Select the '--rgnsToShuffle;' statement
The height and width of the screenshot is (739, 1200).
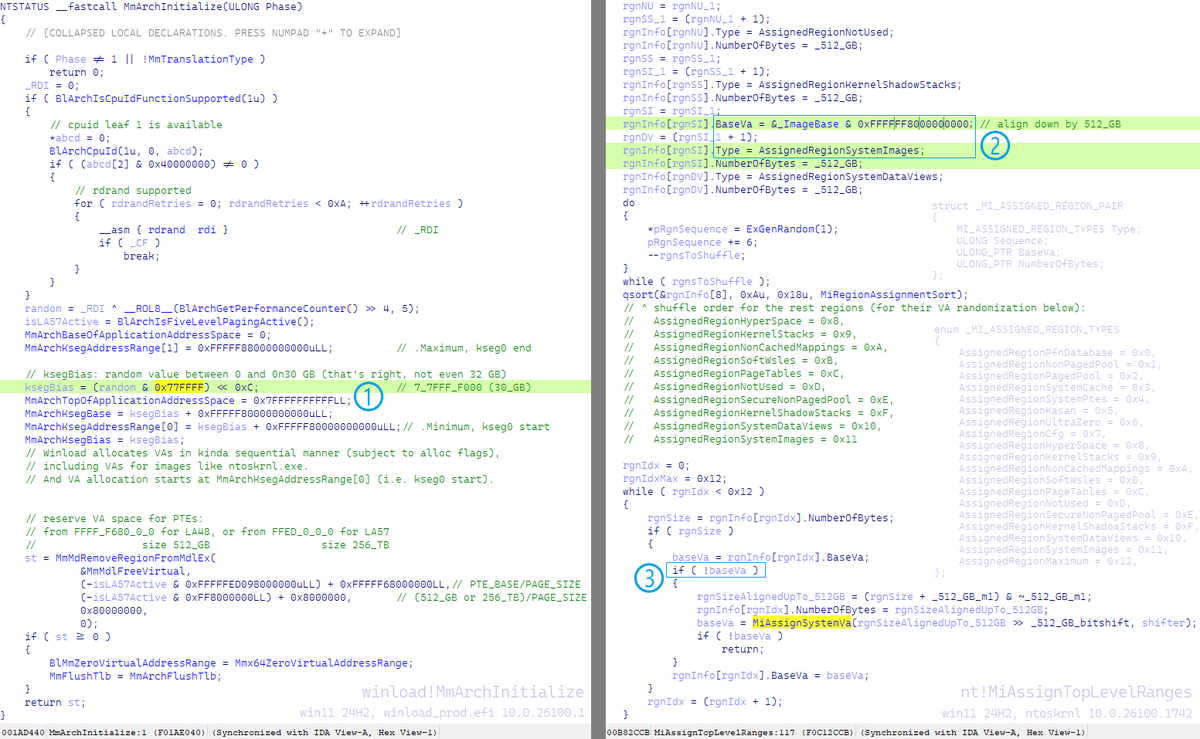[x=695, y=255]
